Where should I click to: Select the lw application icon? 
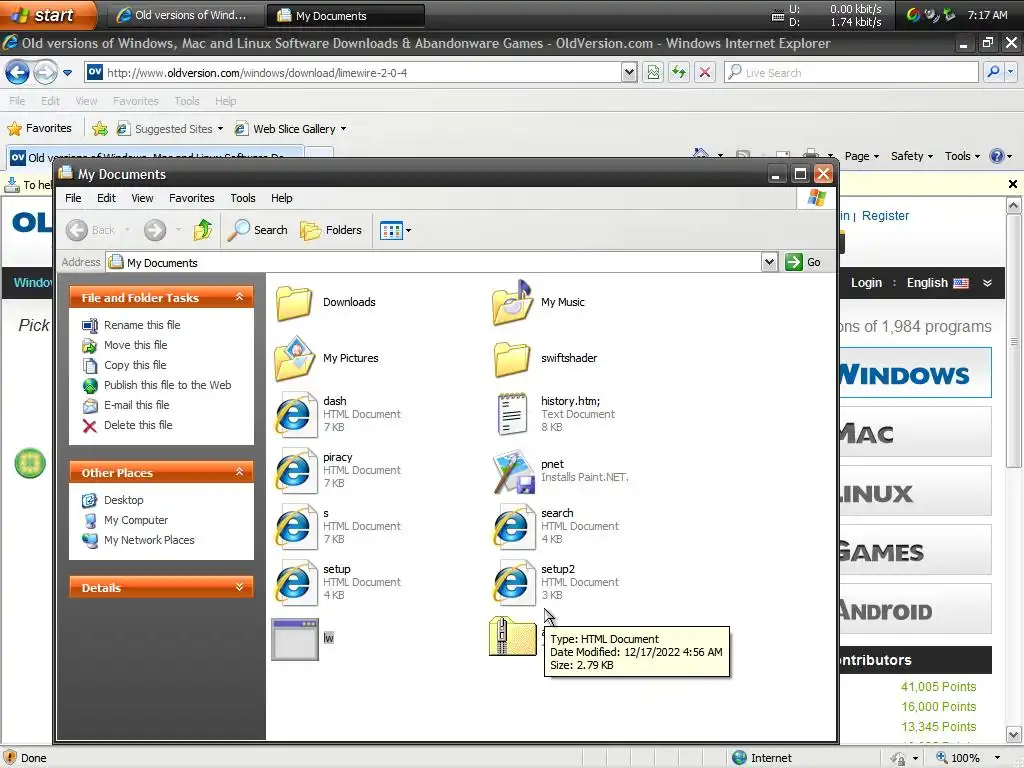(x=295, y=639)
